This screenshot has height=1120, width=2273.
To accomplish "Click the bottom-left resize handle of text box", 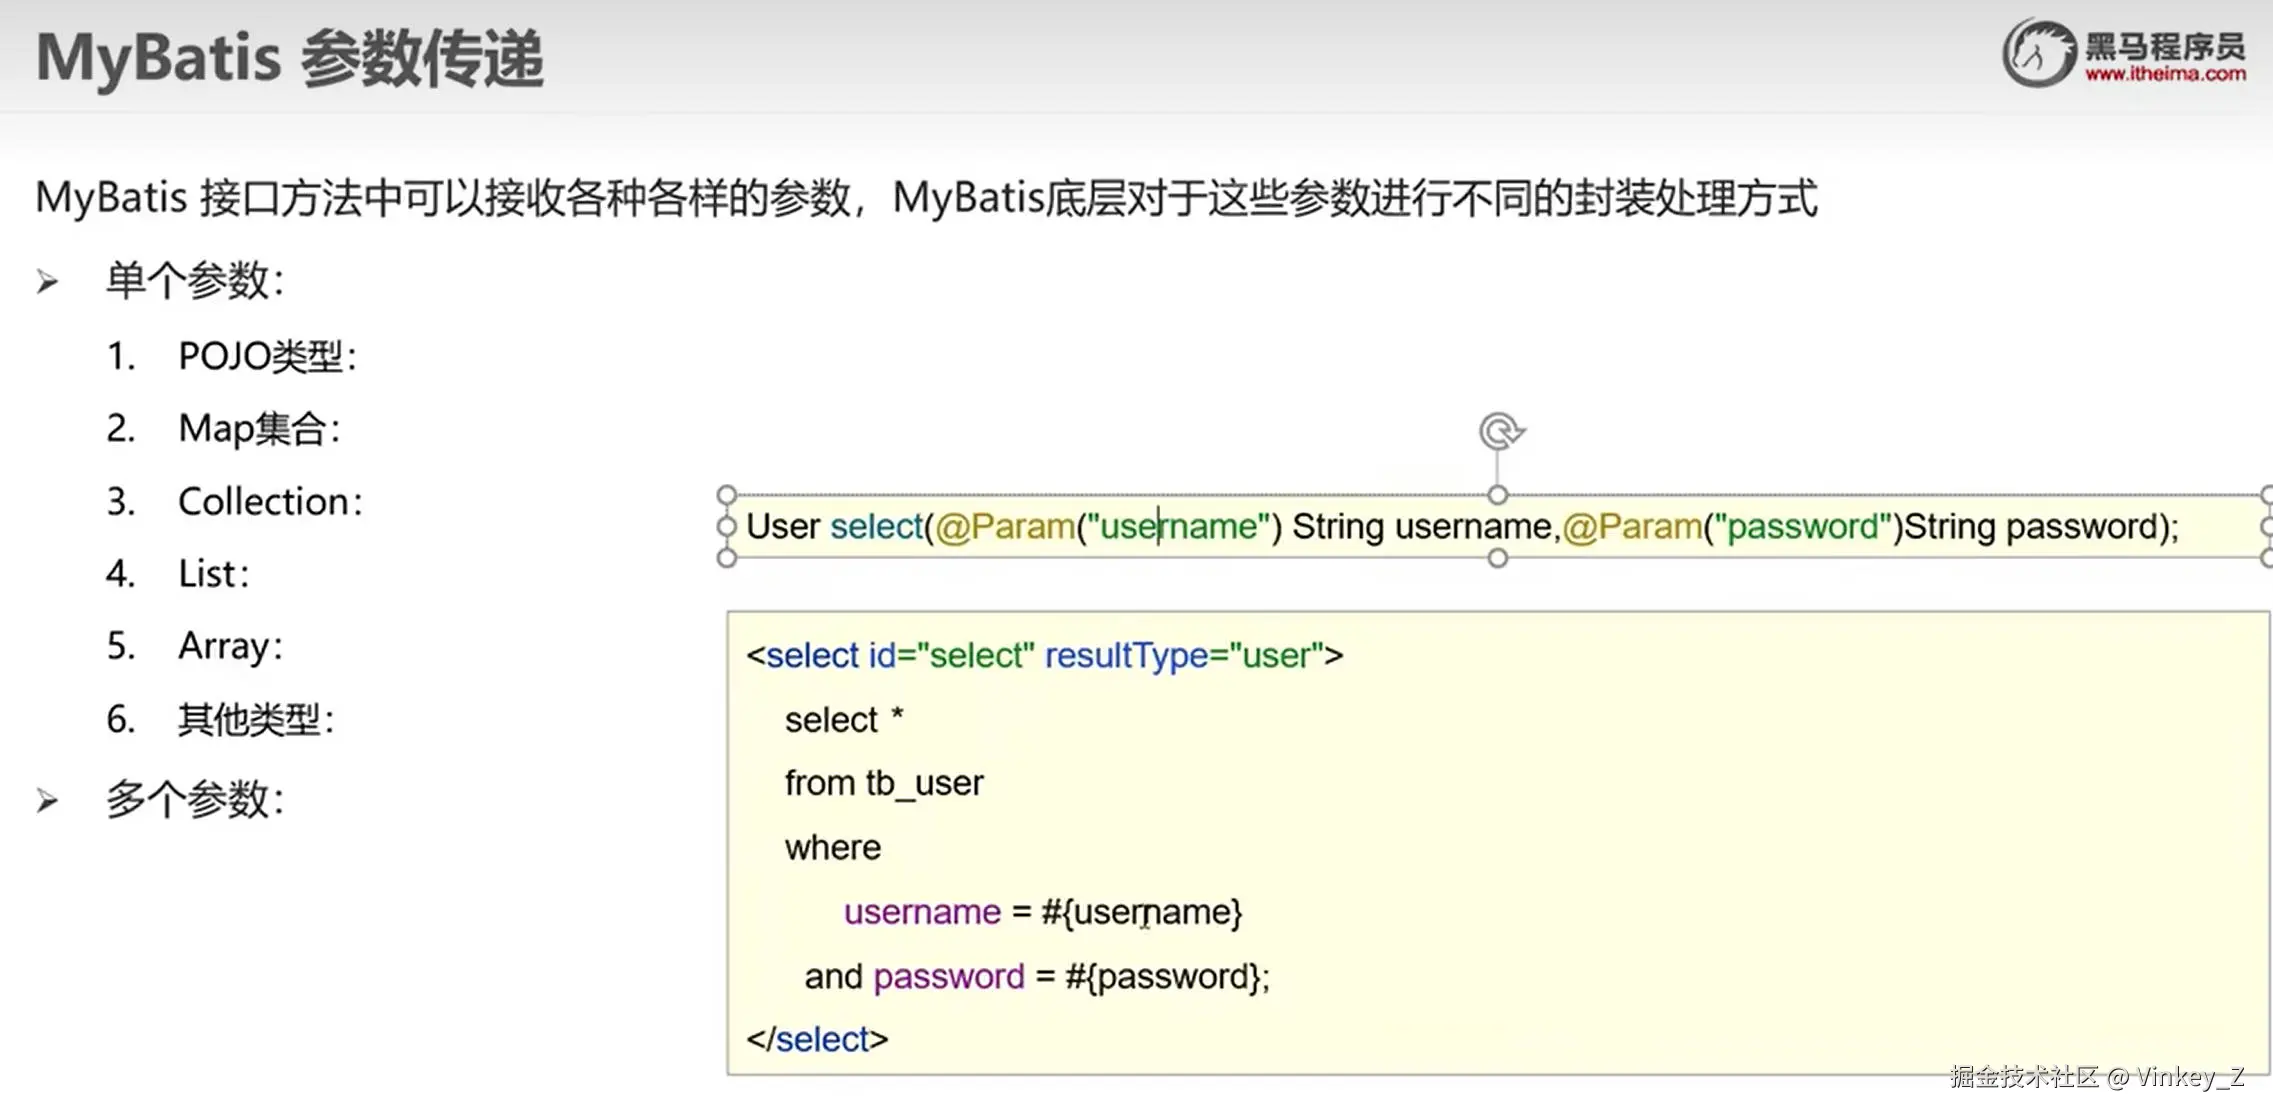I will [727, 558].
